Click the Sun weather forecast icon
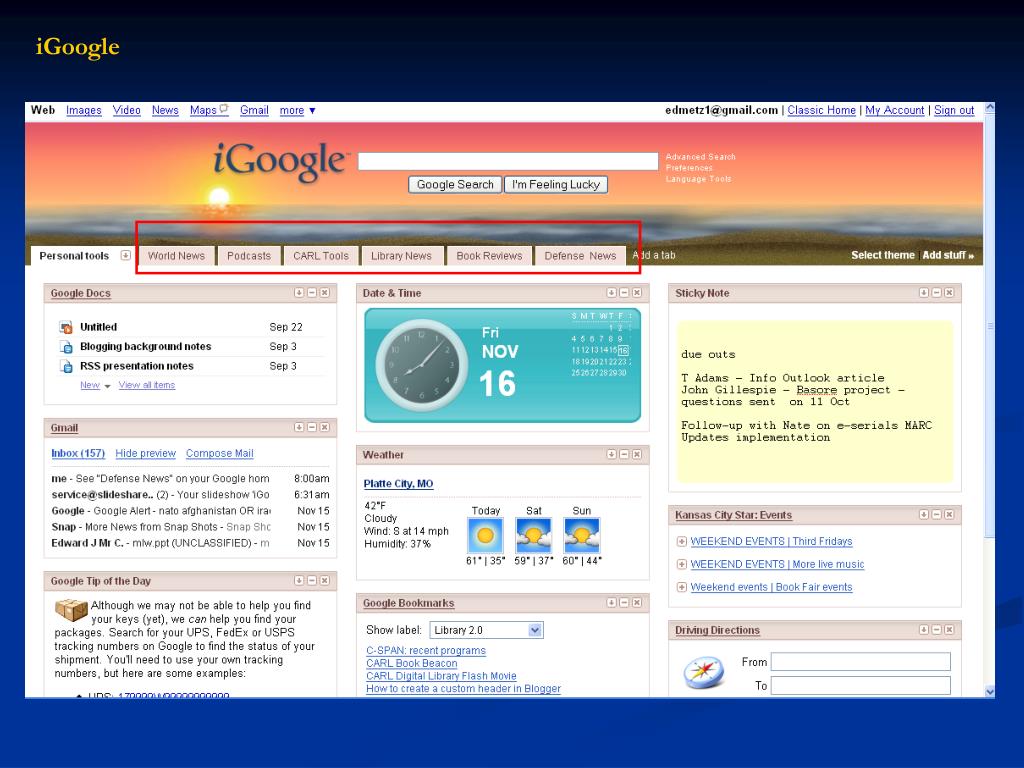The image size is (1024, 768). pos(582,536)
